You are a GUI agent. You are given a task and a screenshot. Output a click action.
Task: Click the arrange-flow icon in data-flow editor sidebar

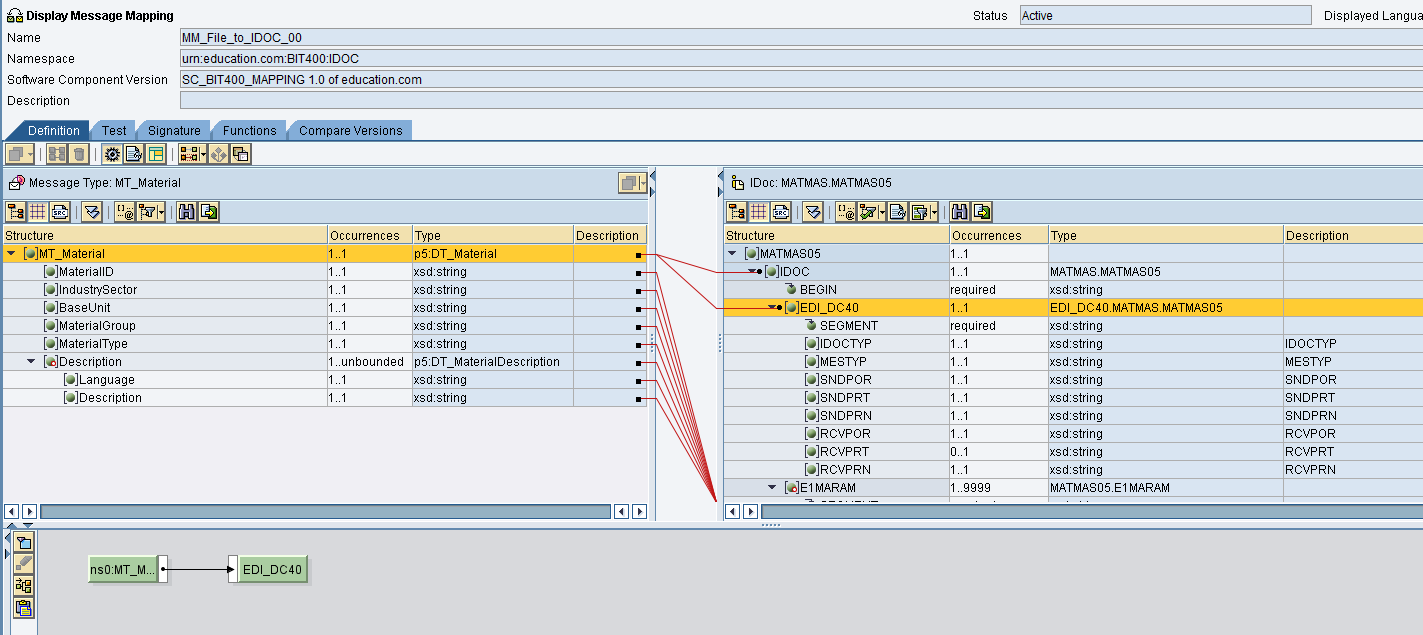(x=24, y=586)
